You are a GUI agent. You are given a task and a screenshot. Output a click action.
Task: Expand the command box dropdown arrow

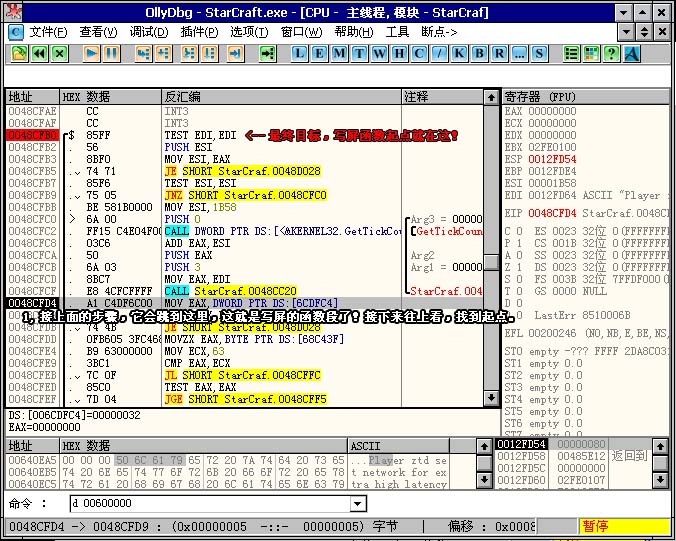[358, 503]
